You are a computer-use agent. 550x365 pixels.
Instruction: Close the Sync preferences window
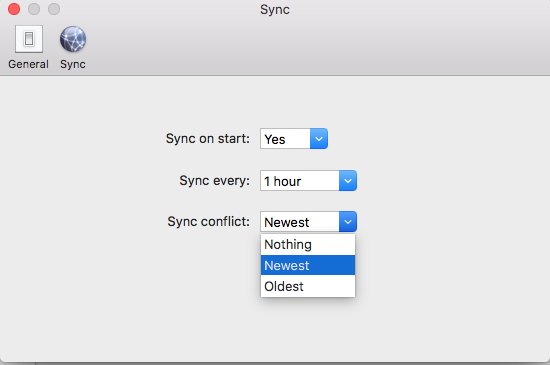point(14,9)
